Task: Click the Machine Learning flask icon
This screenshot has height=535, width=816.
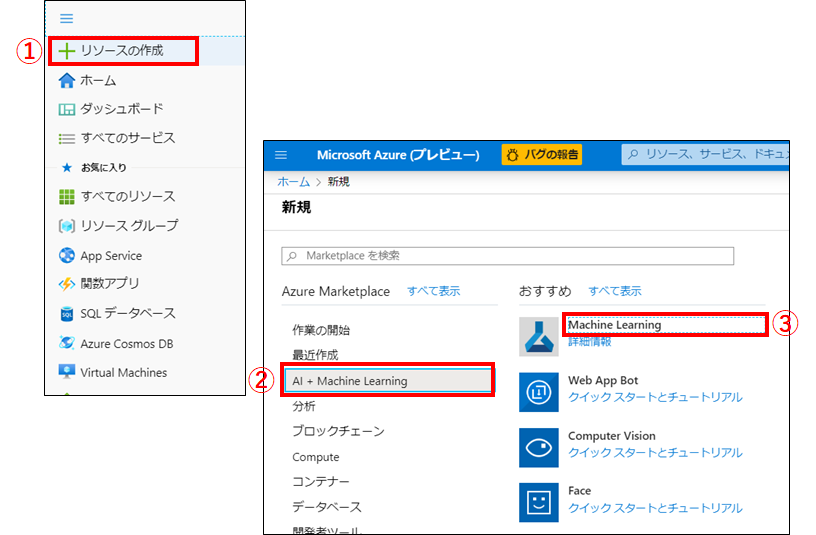Action: click(539, 337)
